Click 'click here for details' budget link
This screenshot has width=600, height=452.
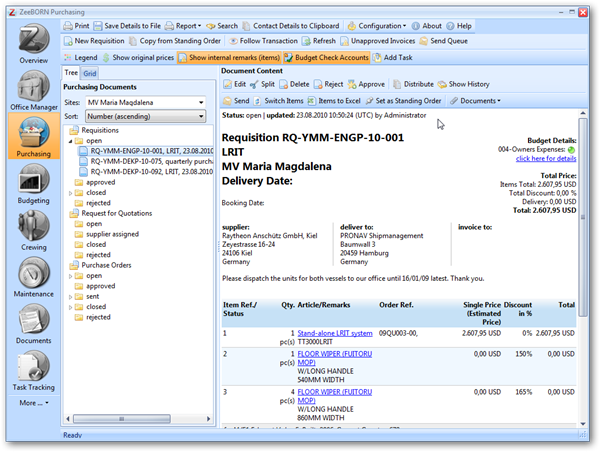(545, 158)
